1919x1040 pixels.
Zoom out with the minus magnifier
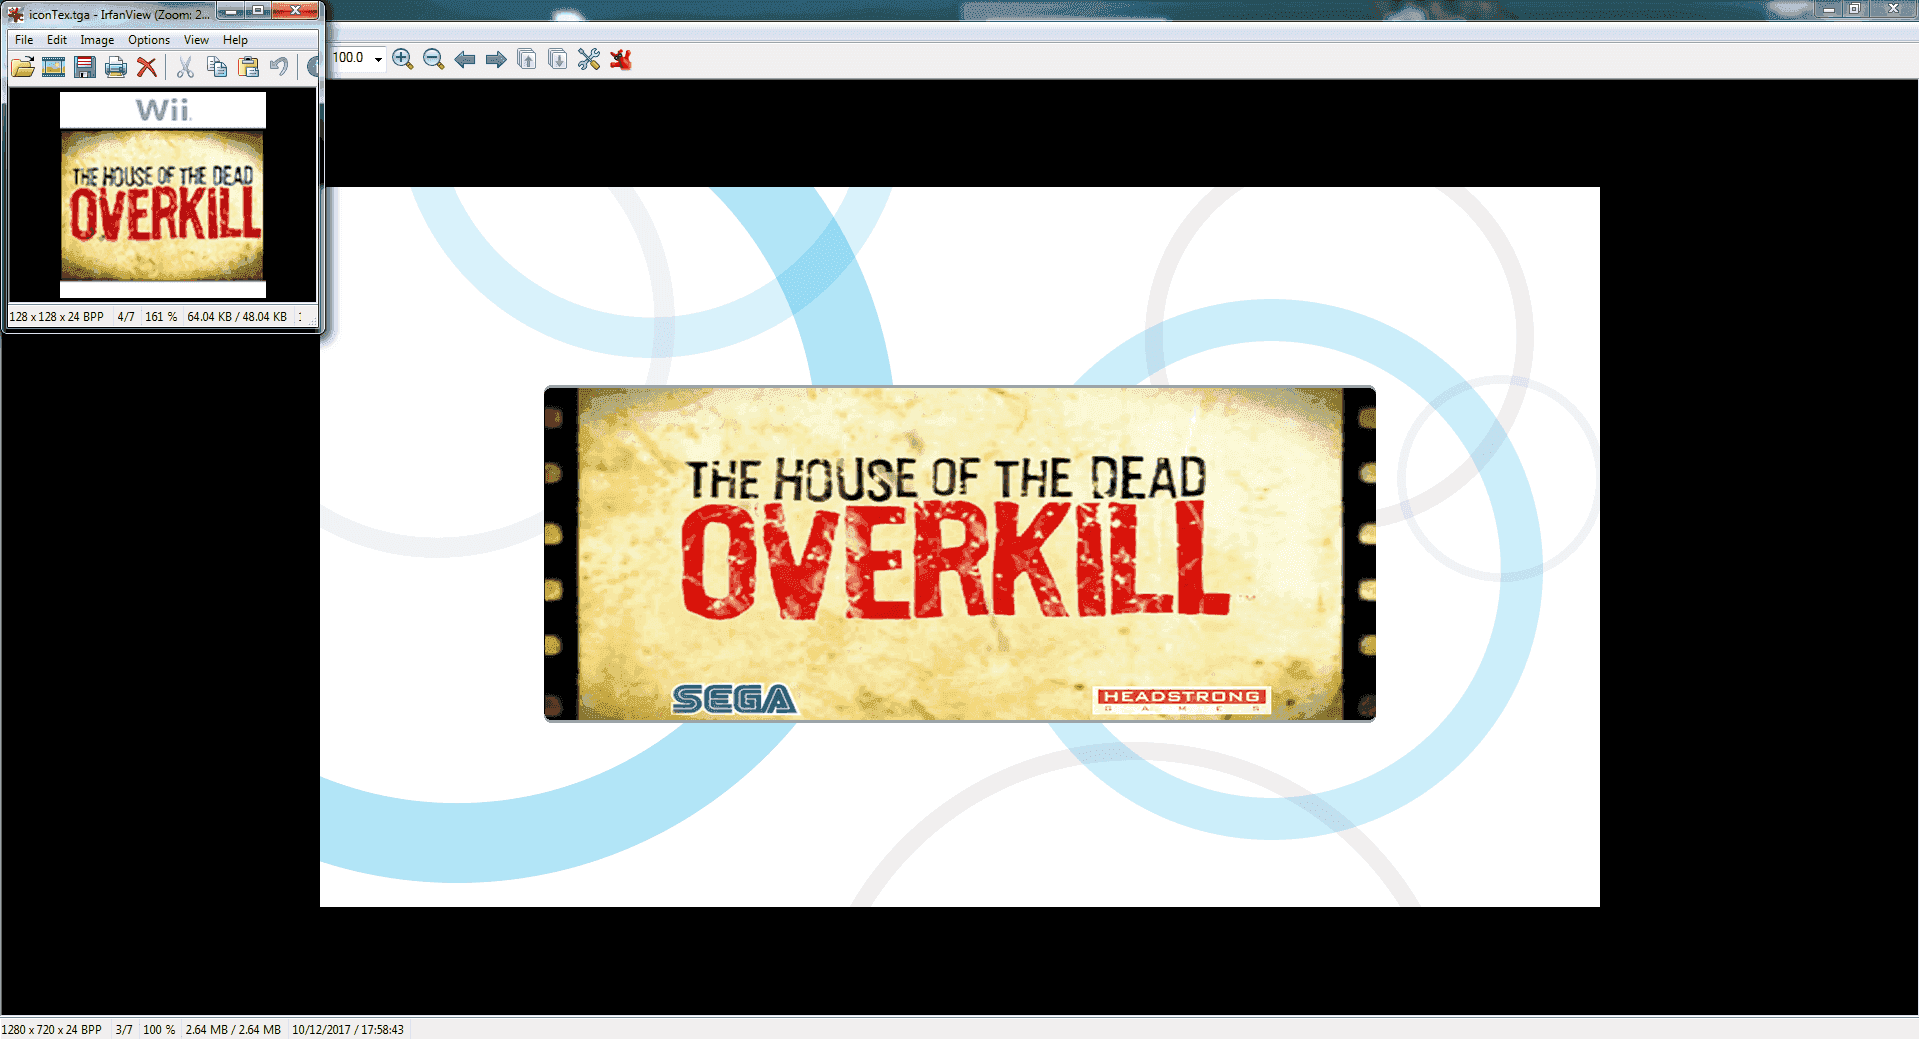433,59
